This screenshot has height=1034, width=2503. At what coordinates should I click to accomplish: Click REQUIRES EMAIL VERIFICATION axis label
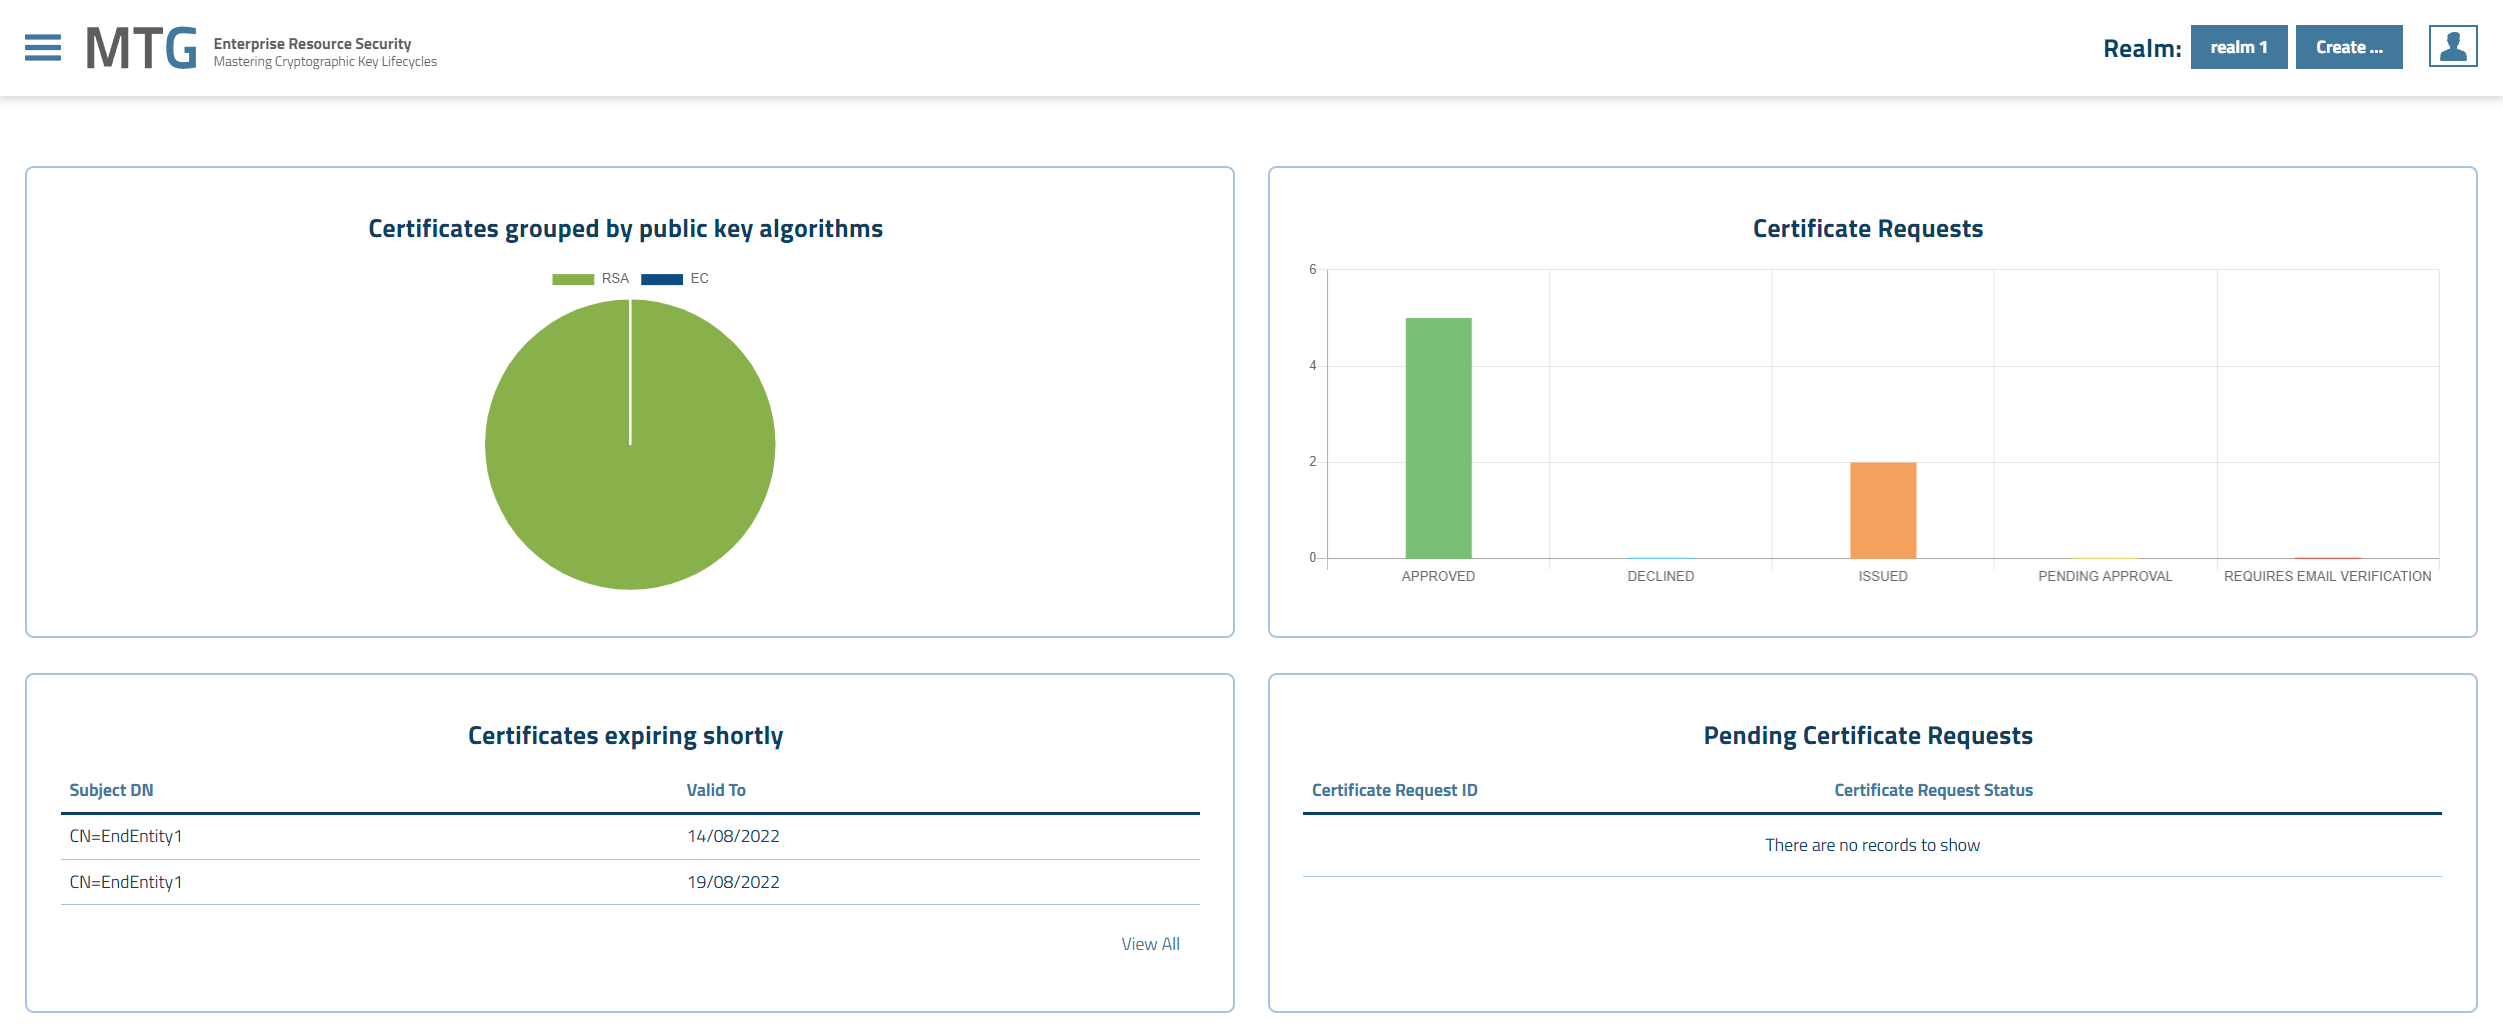click(2327, 577)
